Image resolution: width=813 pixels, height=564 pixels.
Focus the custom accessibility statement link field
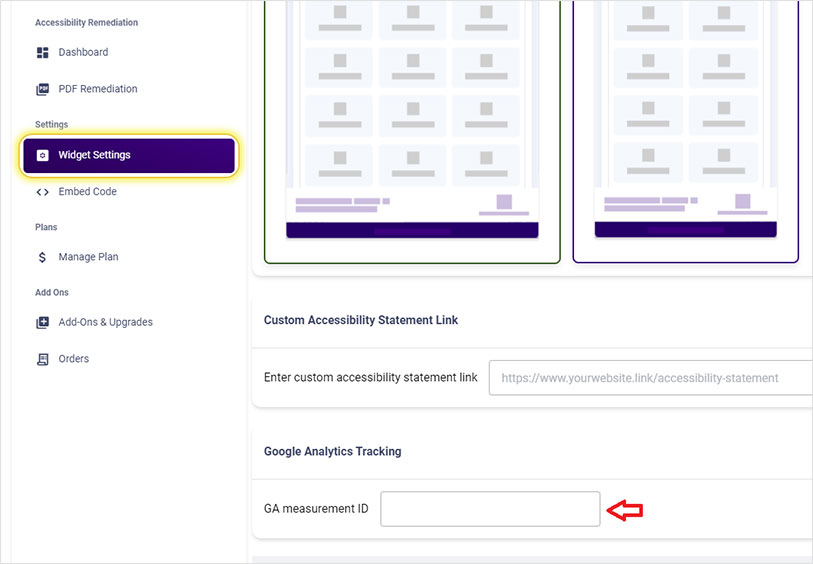click(651, 378)
